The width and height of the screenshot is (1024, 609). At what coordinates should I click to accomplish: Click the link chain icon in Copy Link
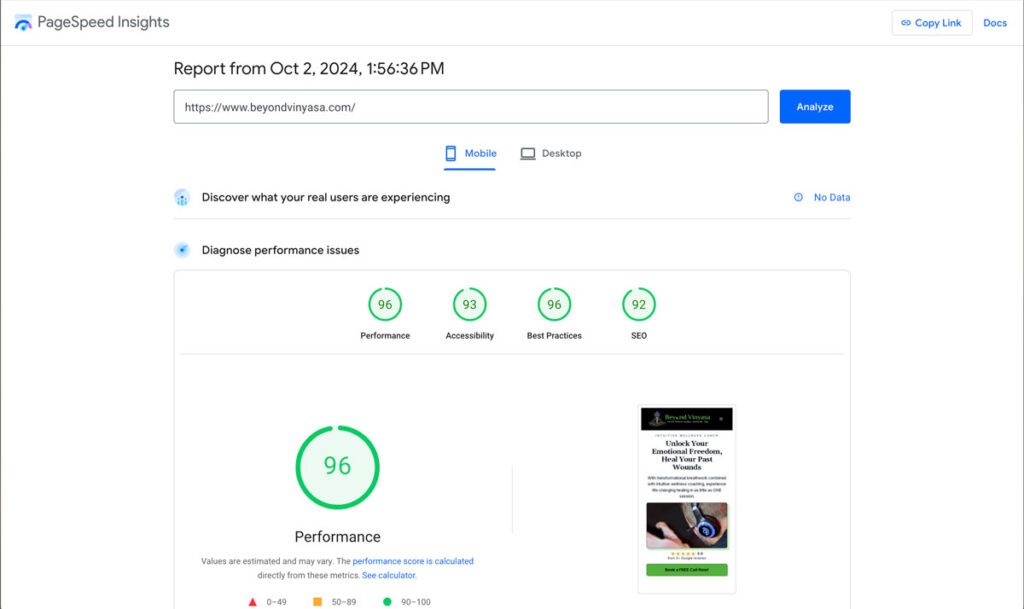(906, 23)
